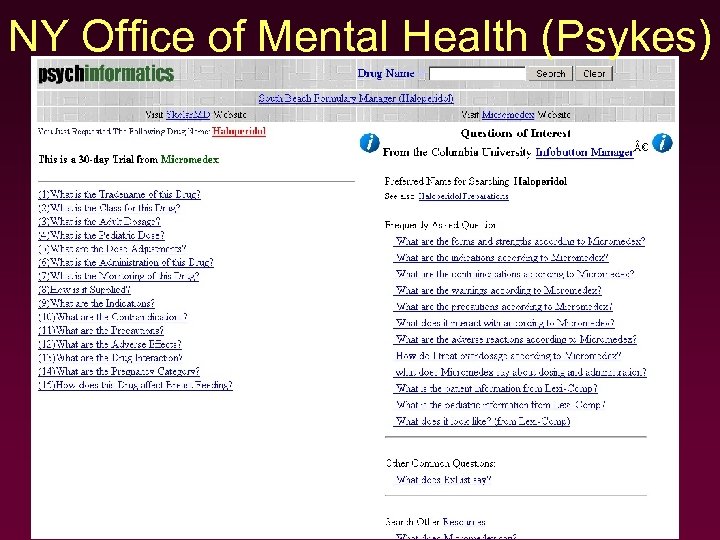
Task: Open forms and strengths according to Micromedex
Action: pos(520,241)
